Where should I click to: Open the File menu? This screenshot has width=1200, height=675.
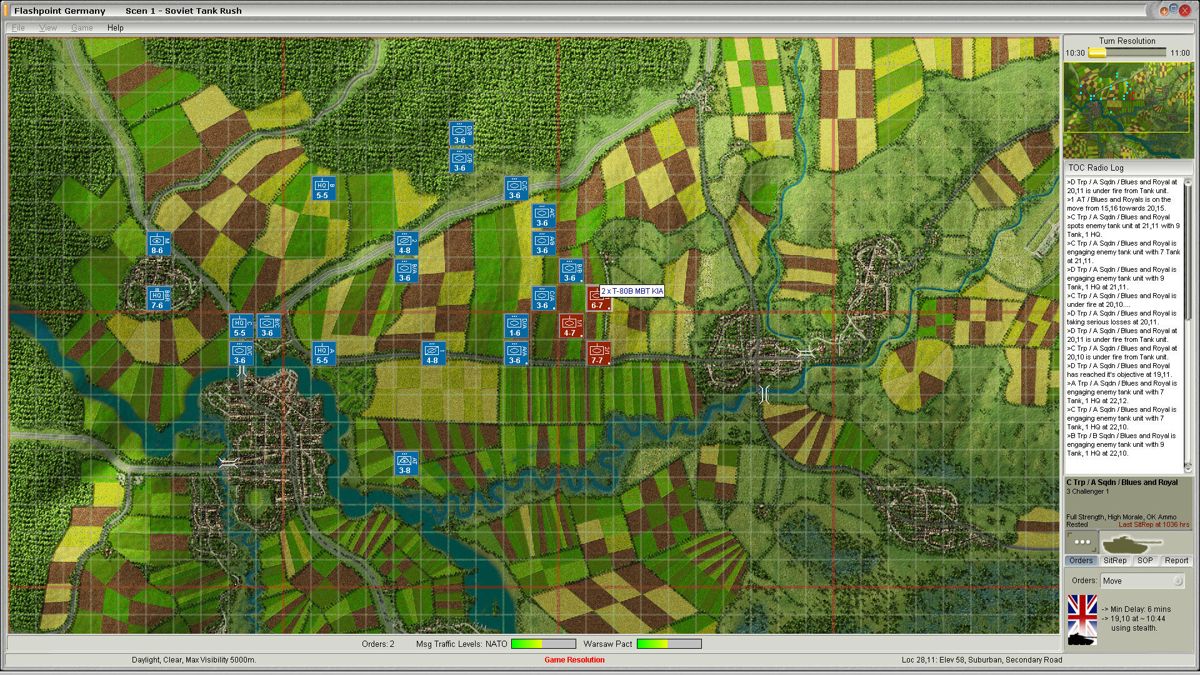18,28
